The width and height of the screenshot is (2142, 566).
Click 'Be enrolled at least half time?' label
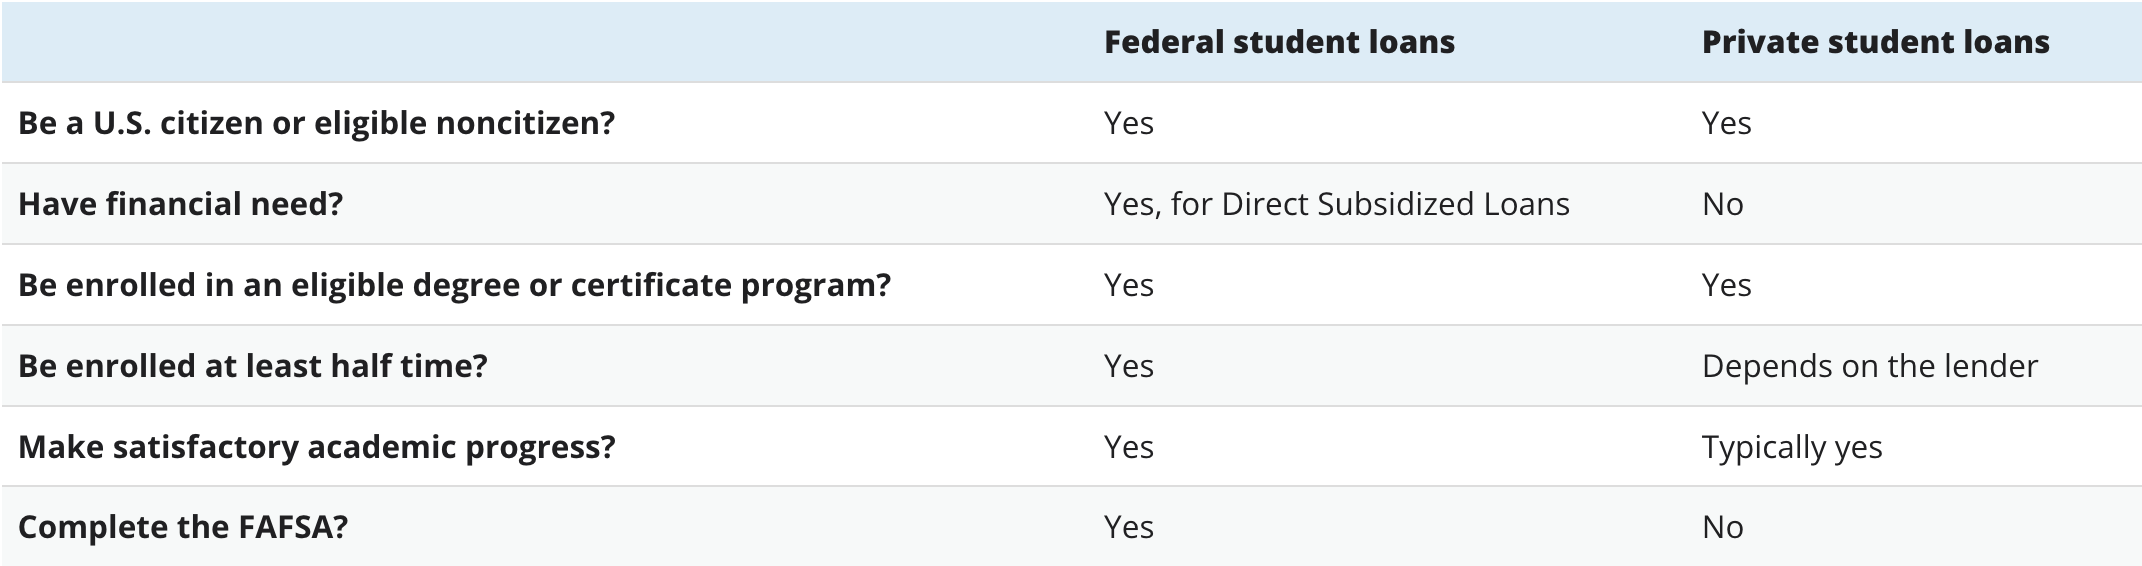point(252,366)
